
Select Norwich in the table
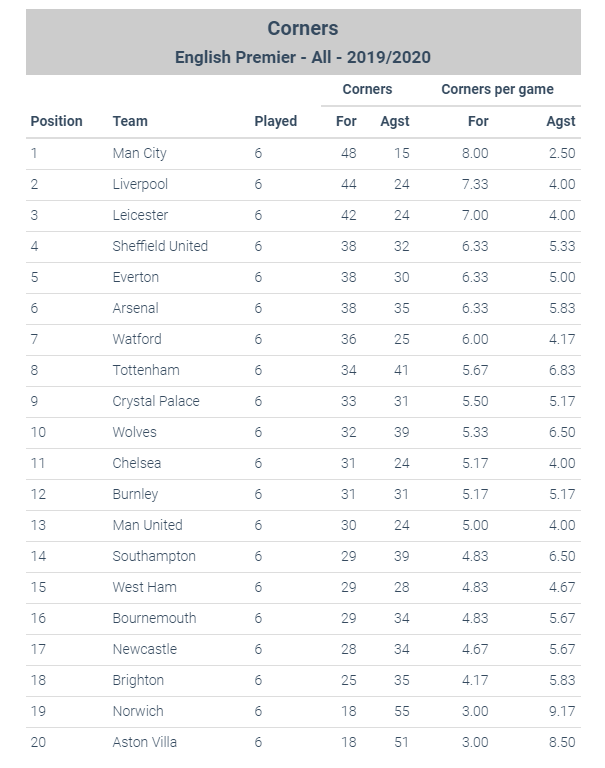(x=138, y=711)
